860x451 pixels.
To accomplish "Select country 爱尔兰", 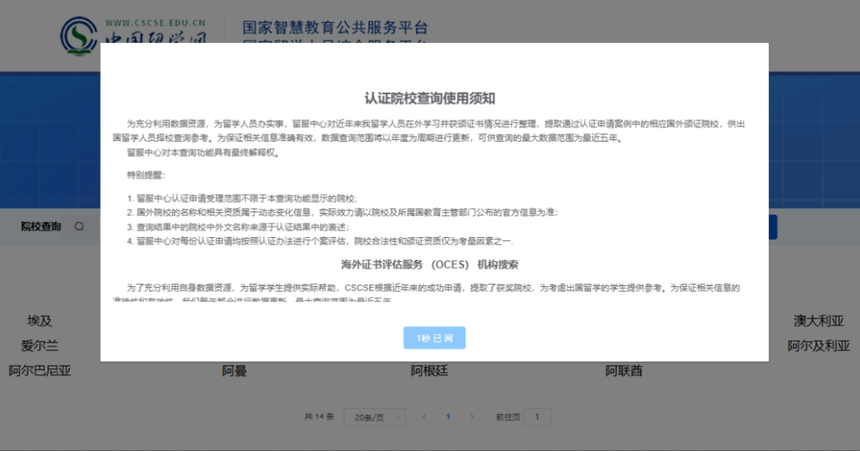I will [x=39, y=346].
